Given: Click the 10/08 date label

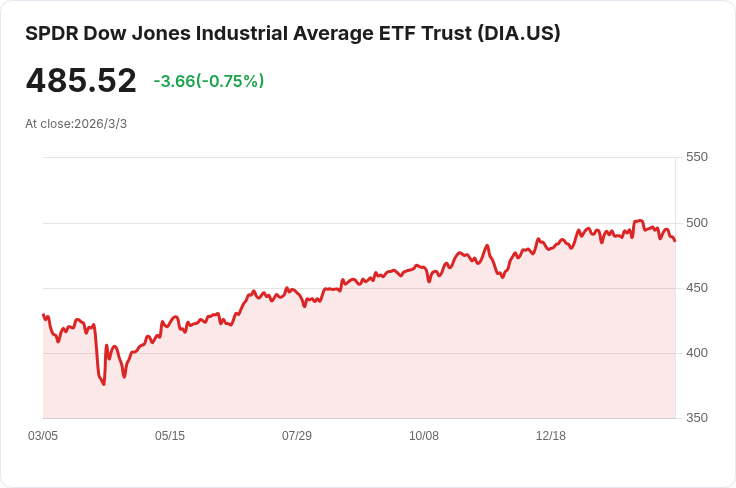Looking at the screenshot, I should click(424, 436).
